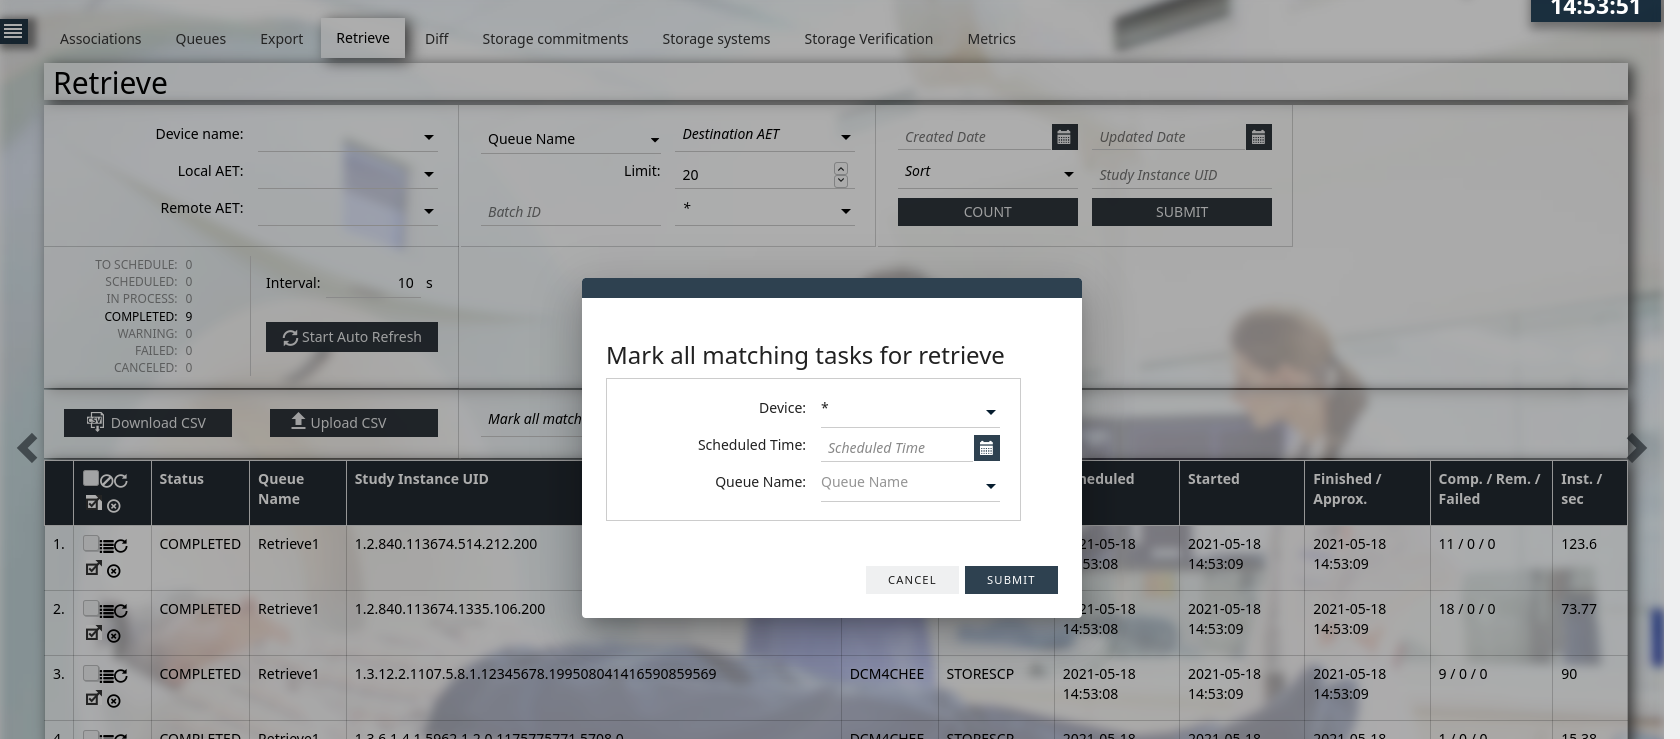
Task: Click the Study Instance UID filter field
Action: click(x=1182, y=175)
